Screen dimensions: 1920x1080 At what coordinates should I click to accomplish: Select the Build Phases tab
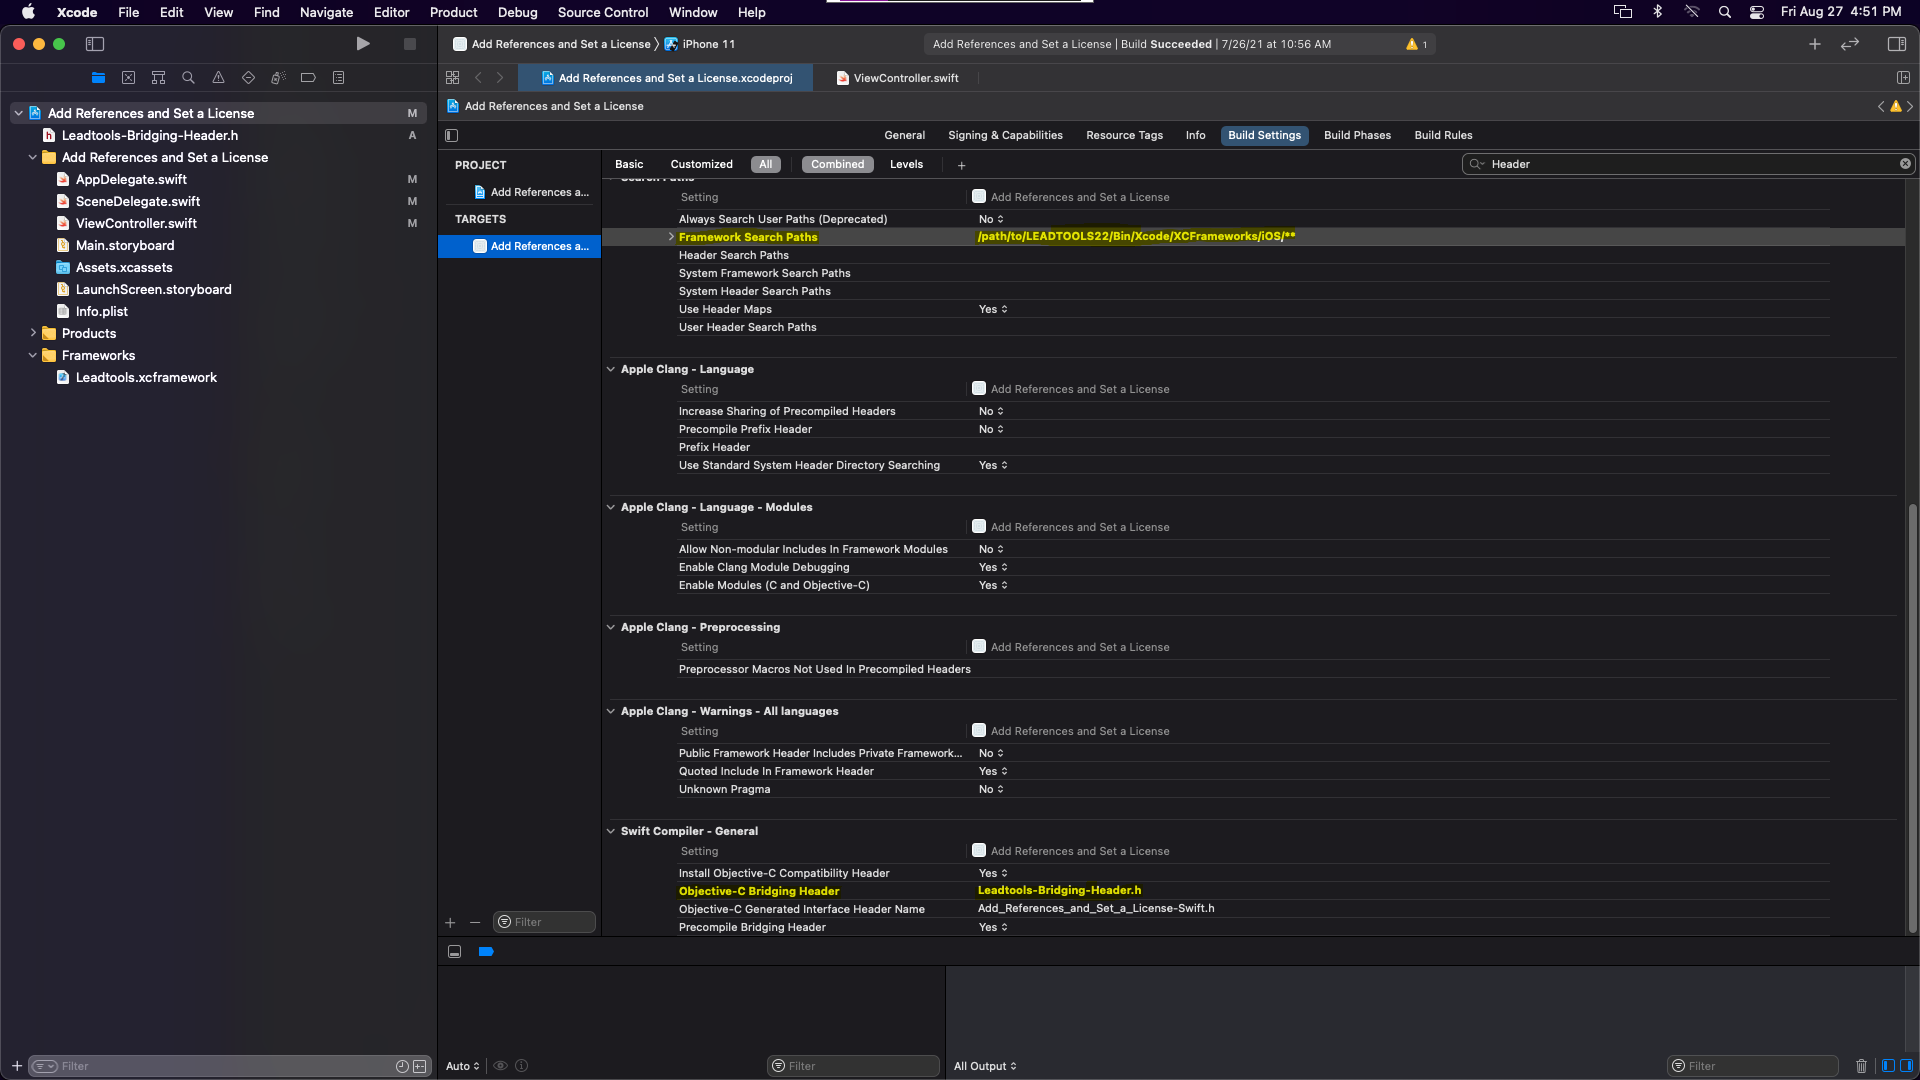click(1357, 135)
